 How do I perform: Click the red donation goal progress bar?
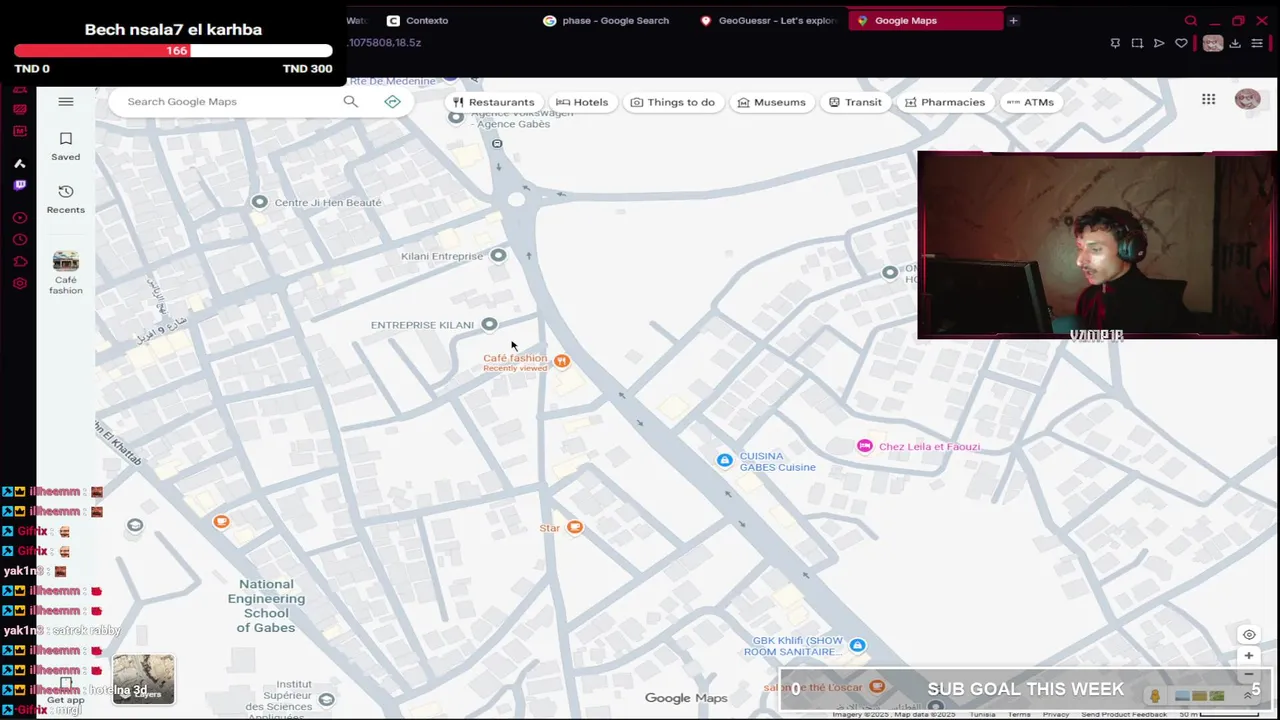[173, 50]
